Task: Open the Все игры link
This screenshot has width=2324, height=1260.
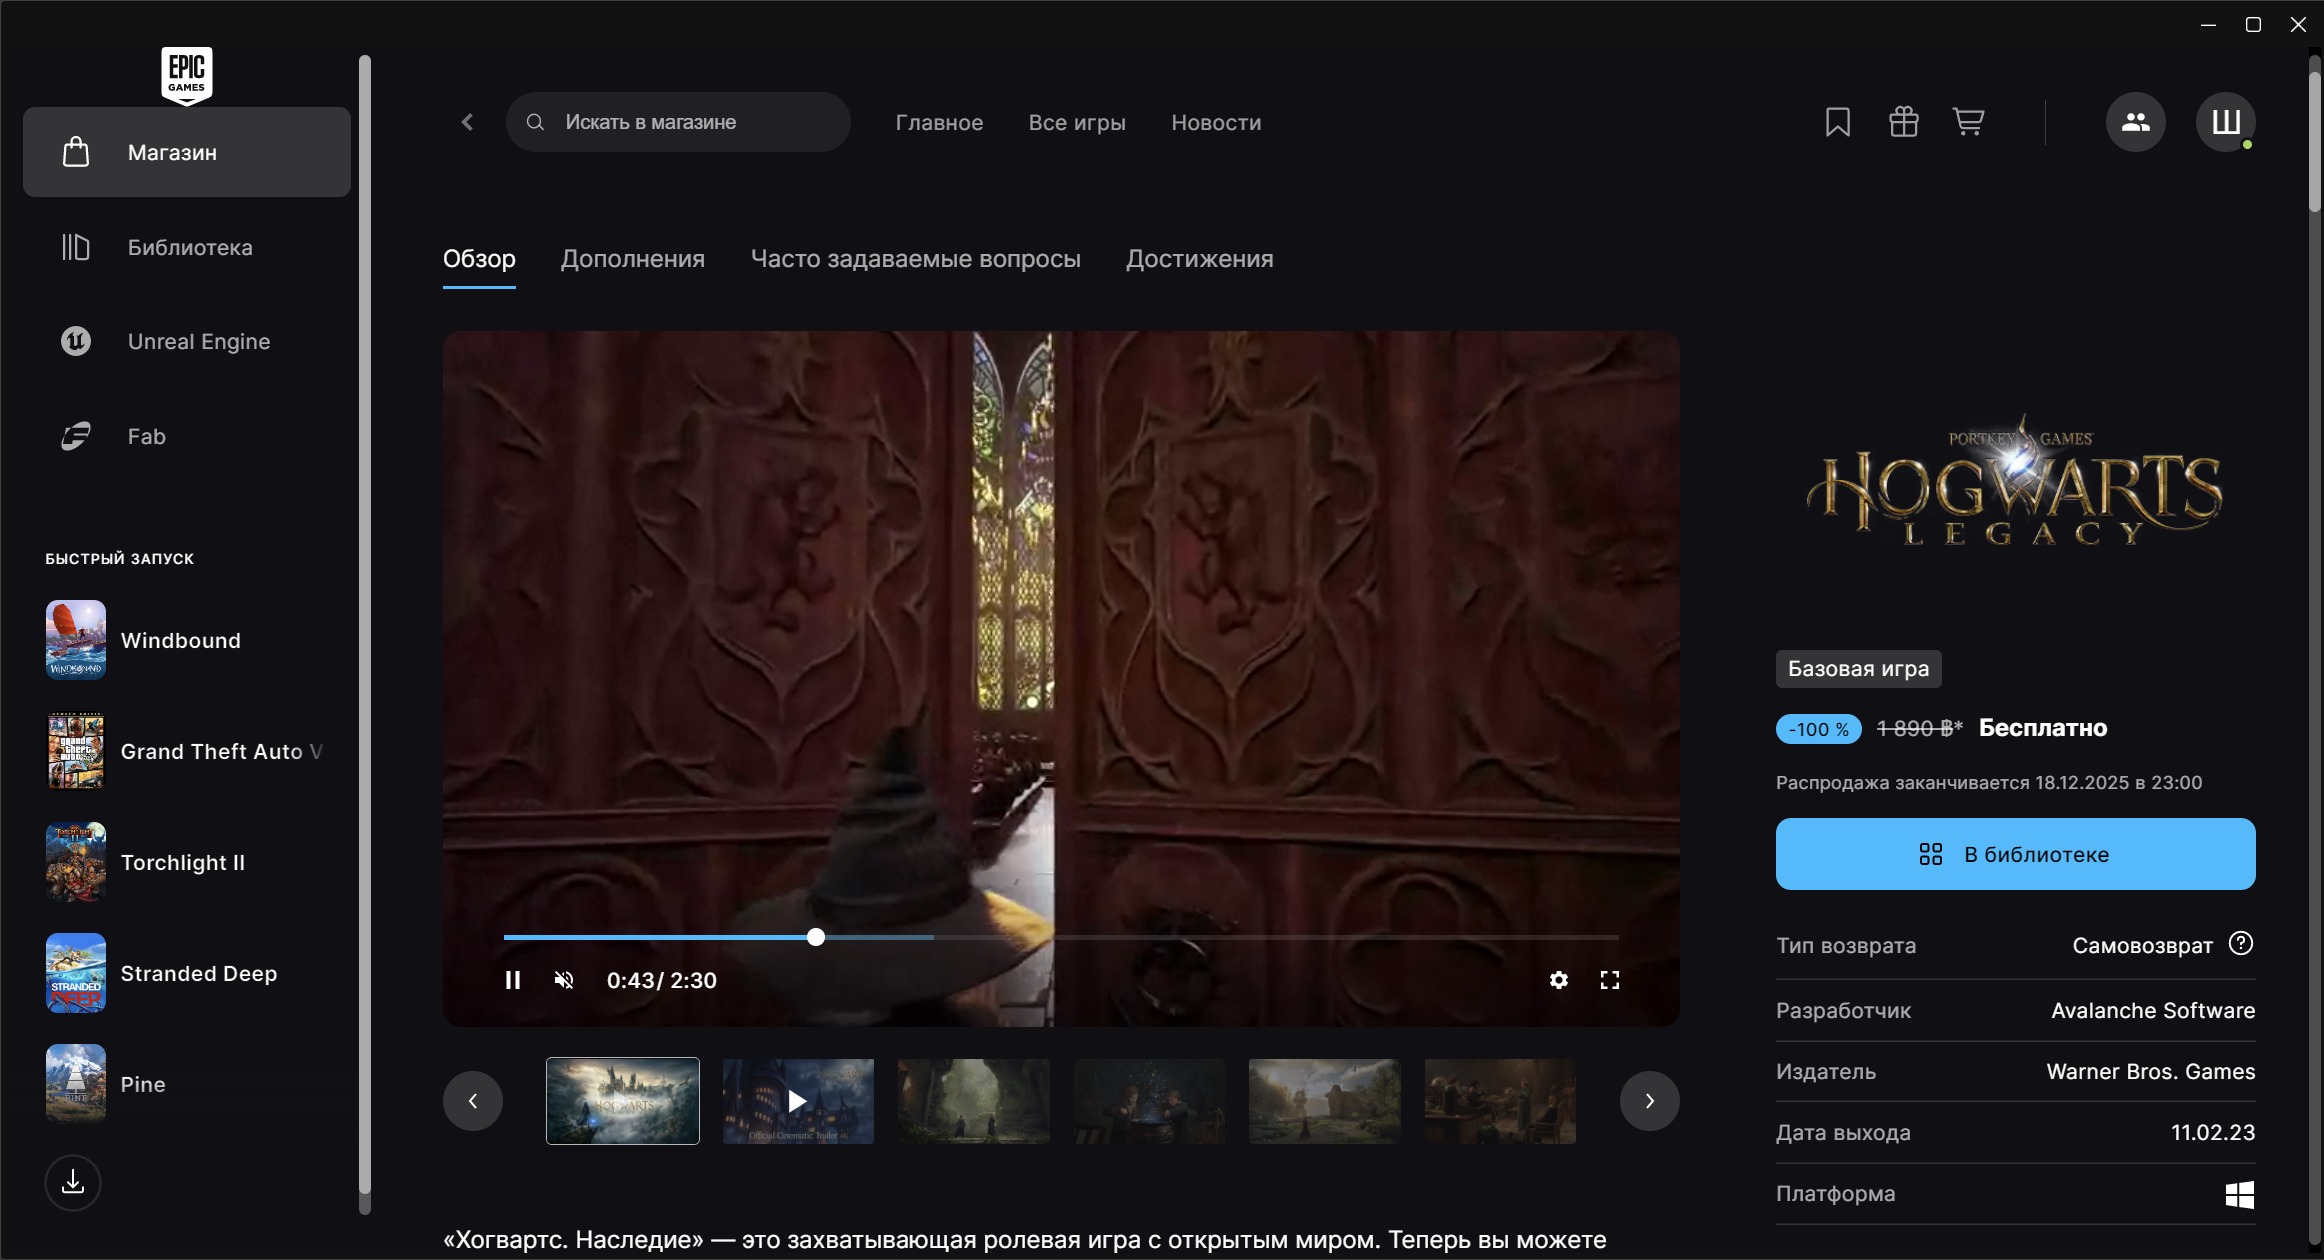Action: pyautogui.click(x=1076, y=122)
